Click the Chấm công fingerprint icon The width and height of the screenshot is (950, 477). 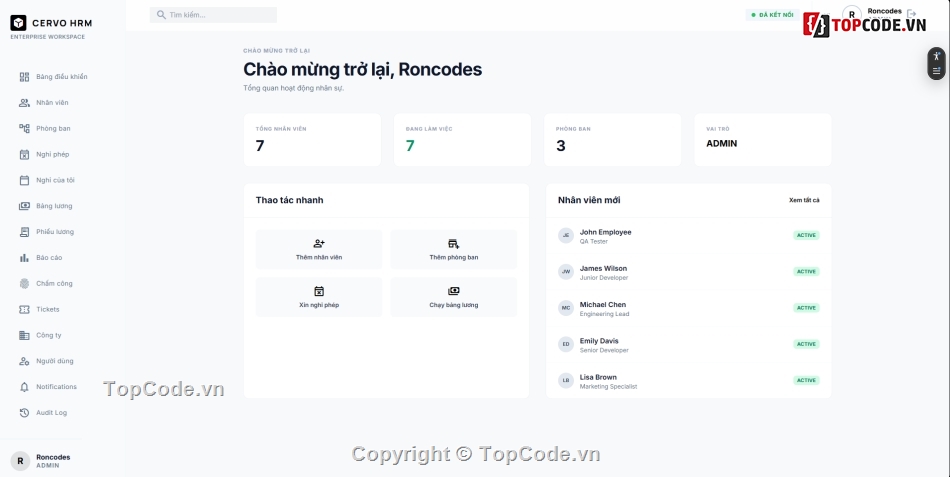(25, 283)
